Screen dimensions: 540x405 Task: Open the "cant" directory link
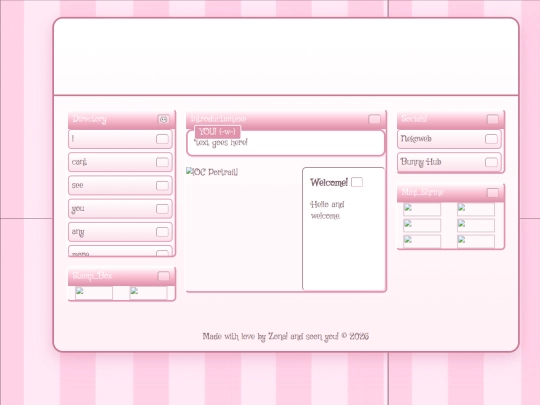tap(120, 162)
